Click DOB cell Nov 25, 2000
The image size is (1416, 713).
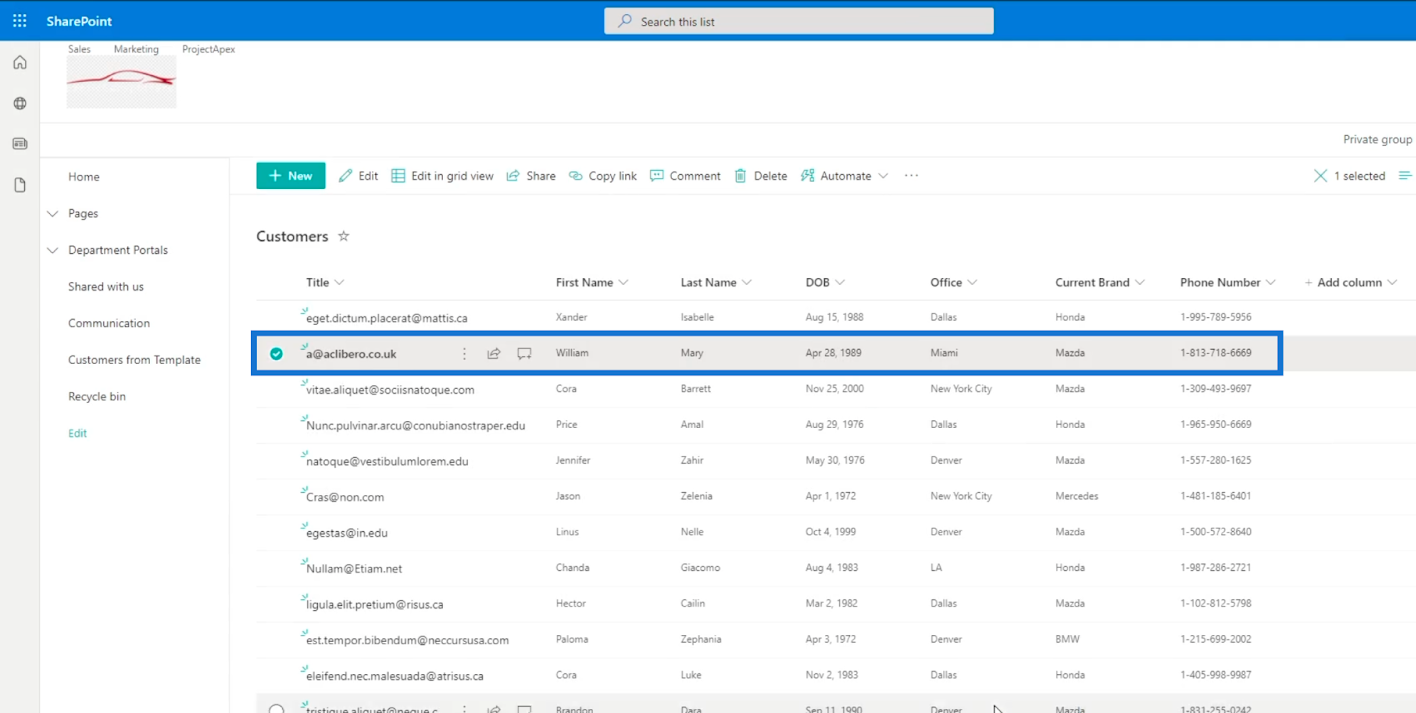coord(835,389)
